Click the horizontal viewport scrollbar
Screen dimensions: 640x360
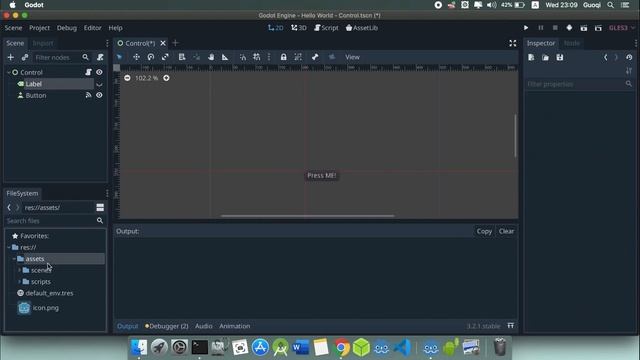tap(307, 216)
